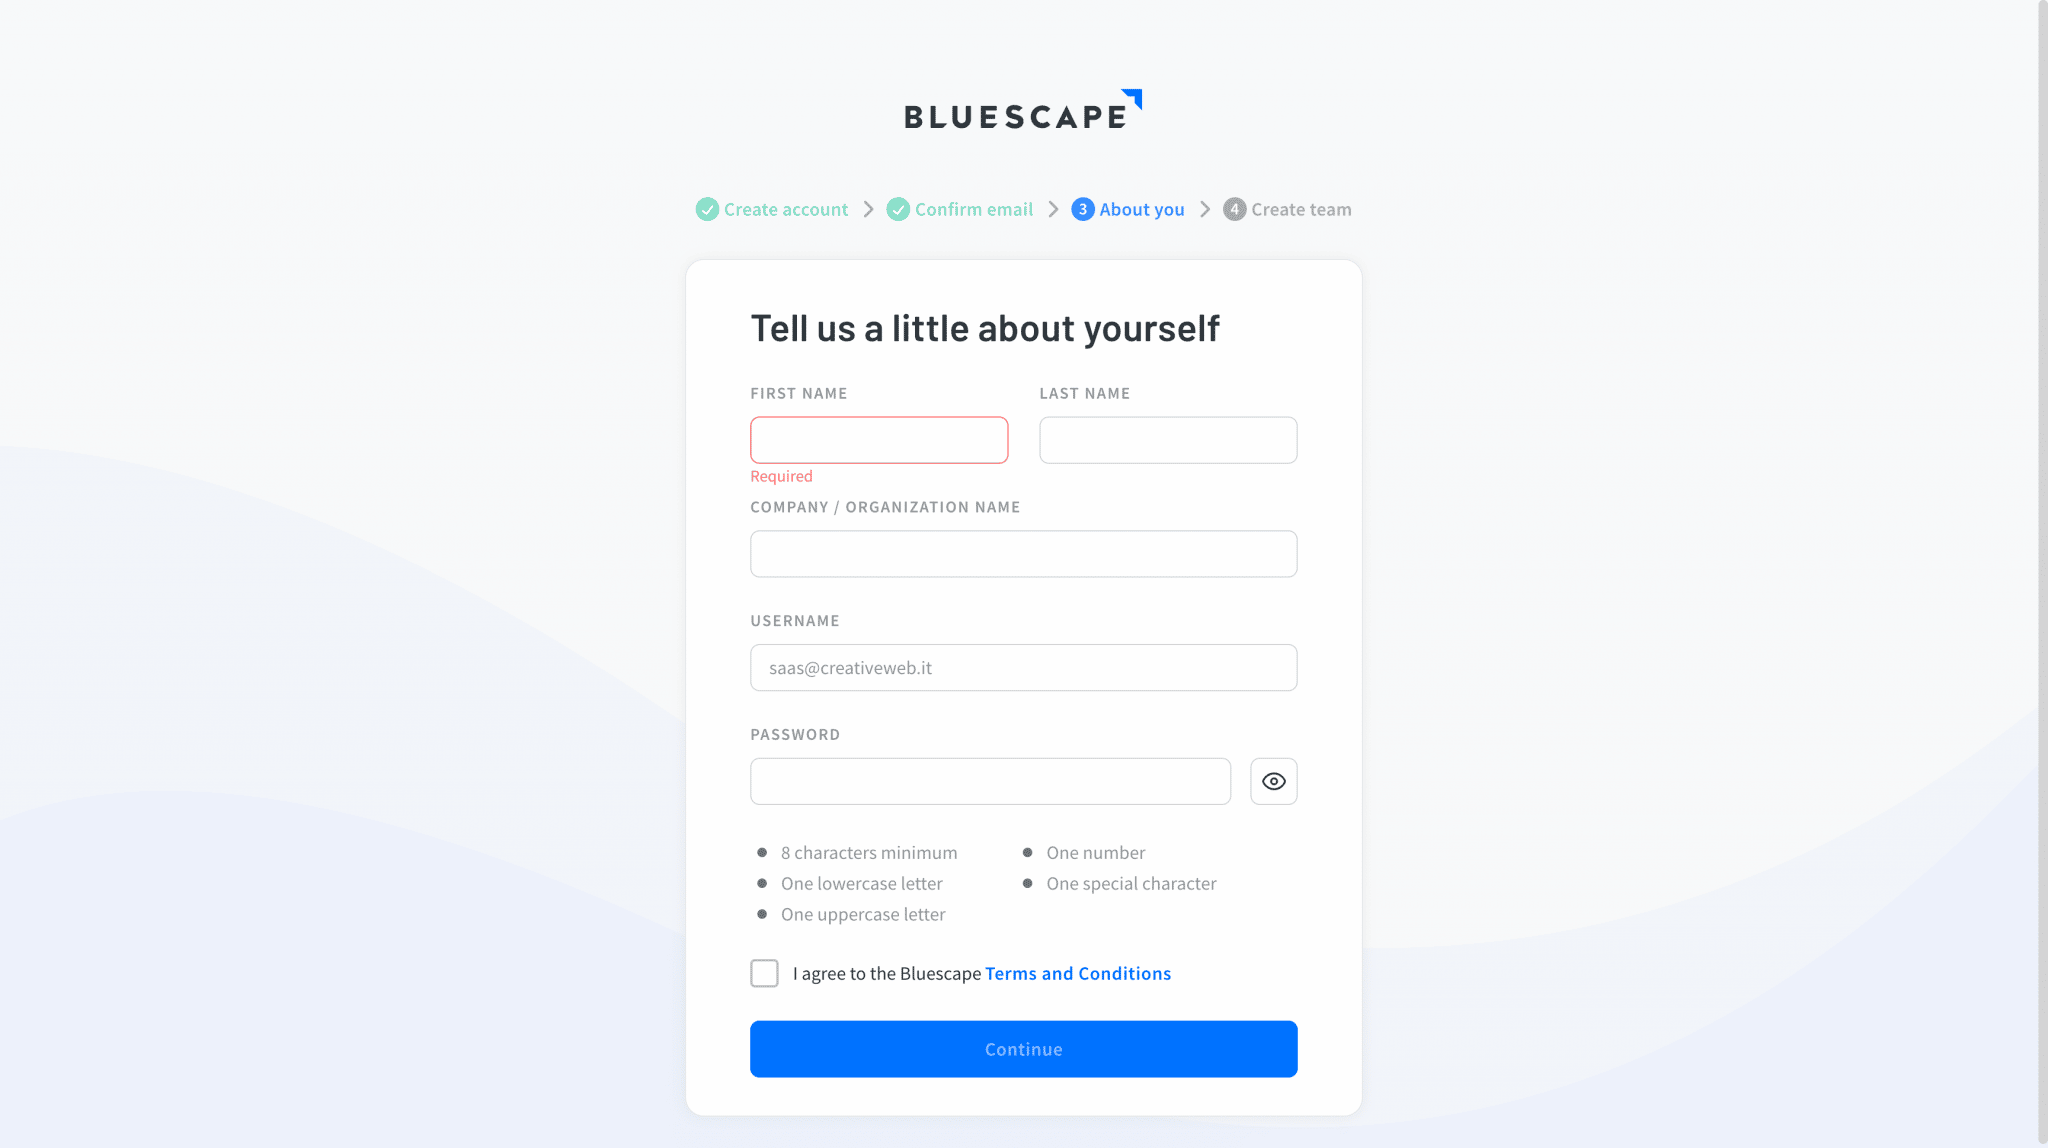This screenshot has width=2048, height=1148.
Task: Click the Continue button to proceed
Action: coord(1024,1048)
